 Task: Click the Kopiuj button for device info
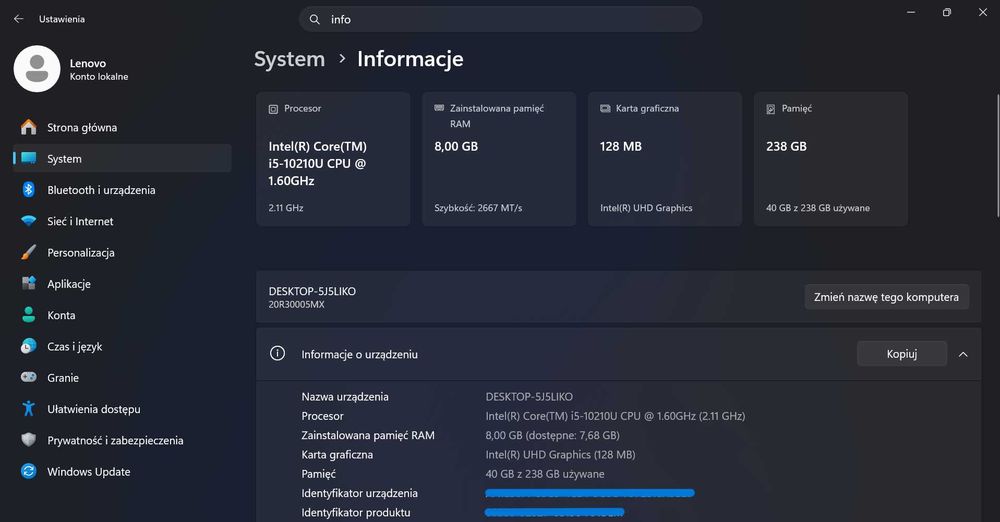point(902,354)
